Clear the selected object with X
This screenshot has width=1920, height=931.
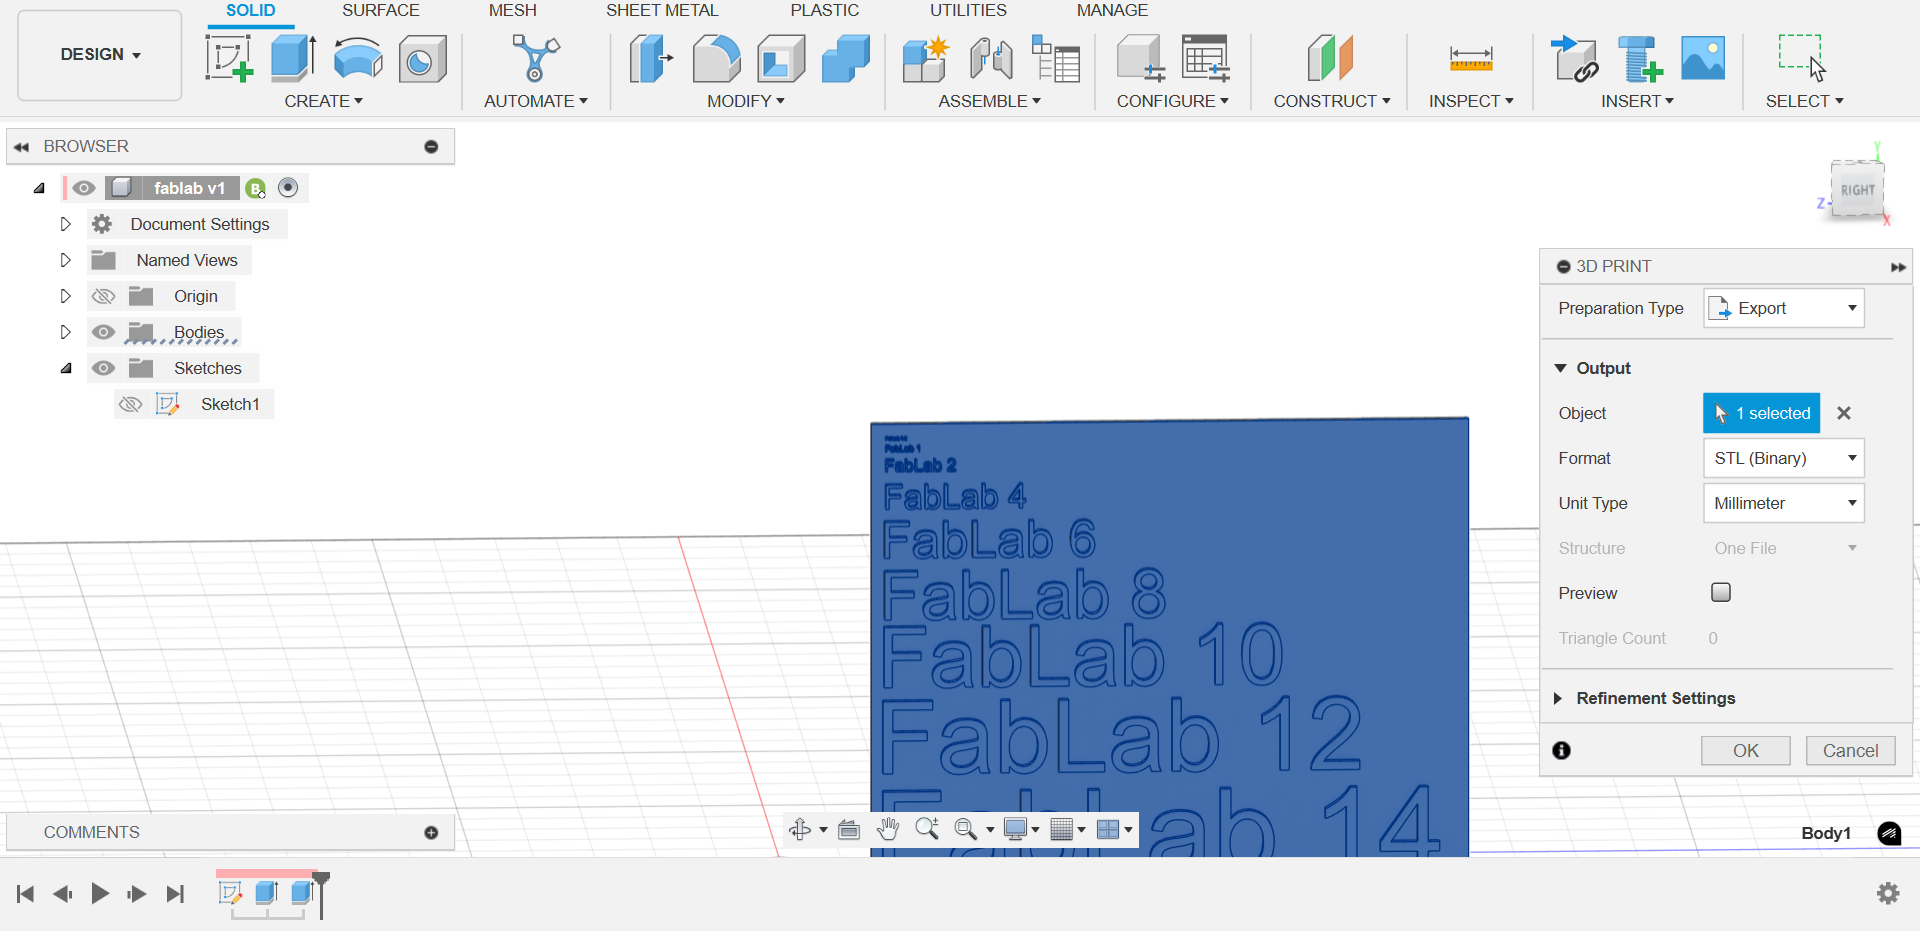pos(1844,413)
